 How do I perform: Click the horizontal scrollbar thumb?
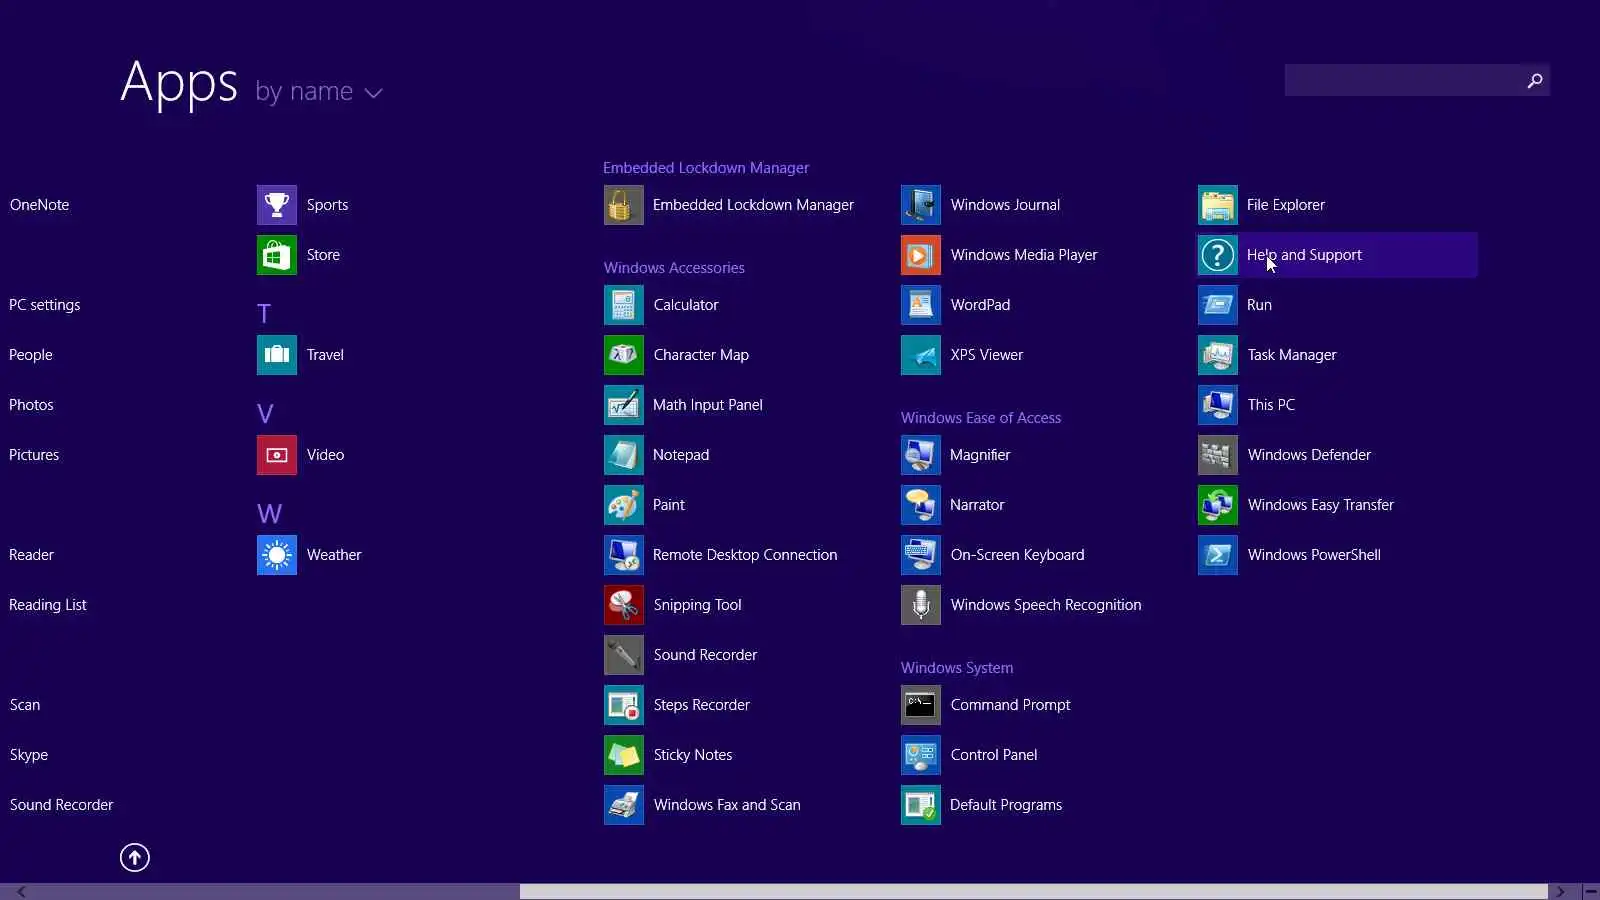pos(1033,892)
